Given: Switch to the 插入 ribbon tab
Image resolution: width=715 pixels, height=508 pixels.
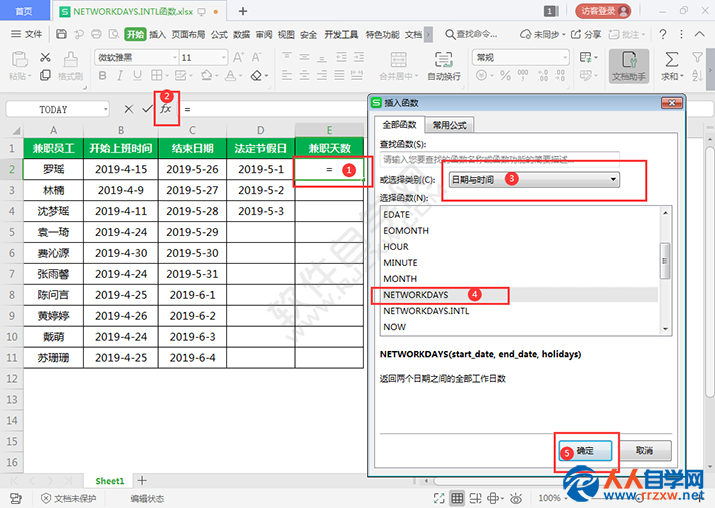Looking at the screenshot, I should pos(157,34).
